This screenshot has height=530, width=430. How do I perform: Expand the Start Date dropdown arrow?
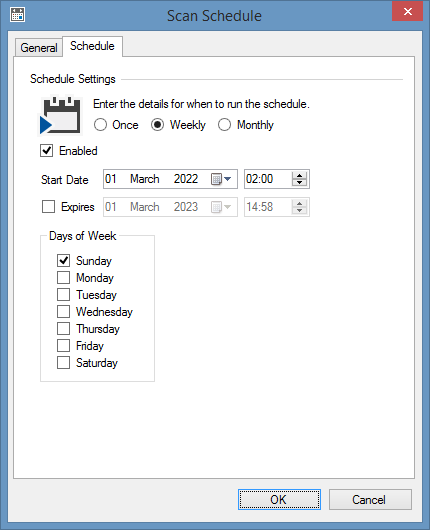tap(228, 179)
